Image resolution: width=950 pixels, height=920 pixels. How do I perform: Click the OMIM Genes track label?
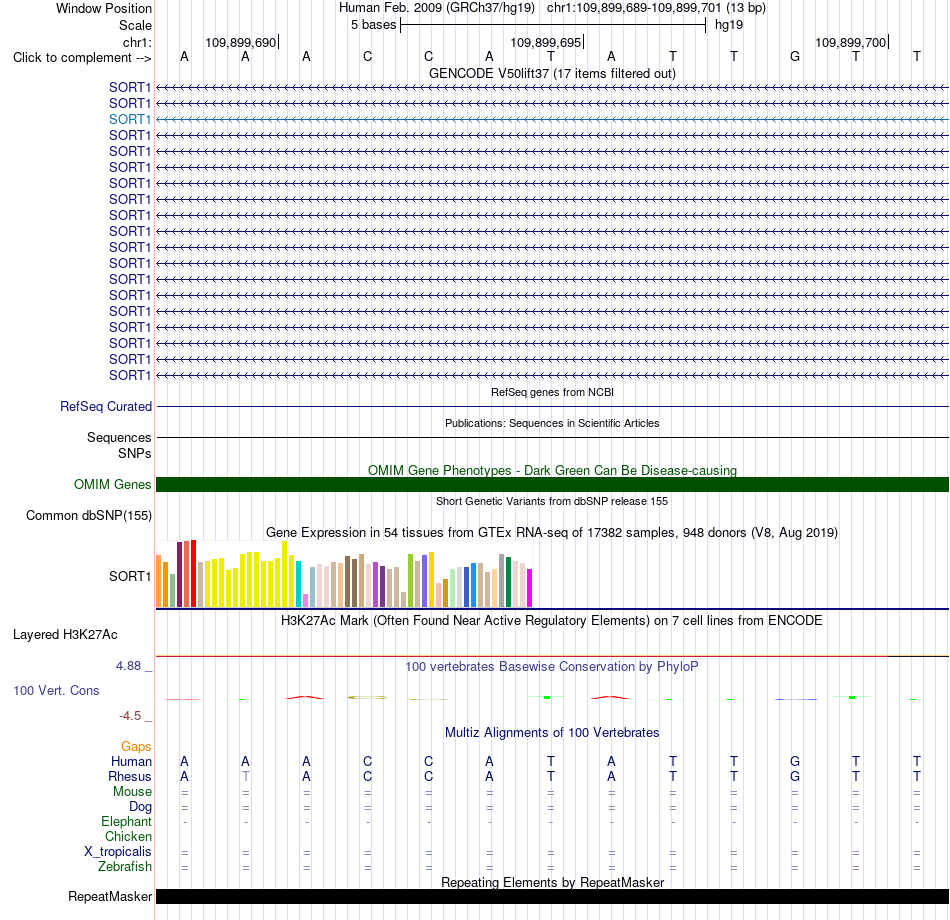[x=112, y=484]
